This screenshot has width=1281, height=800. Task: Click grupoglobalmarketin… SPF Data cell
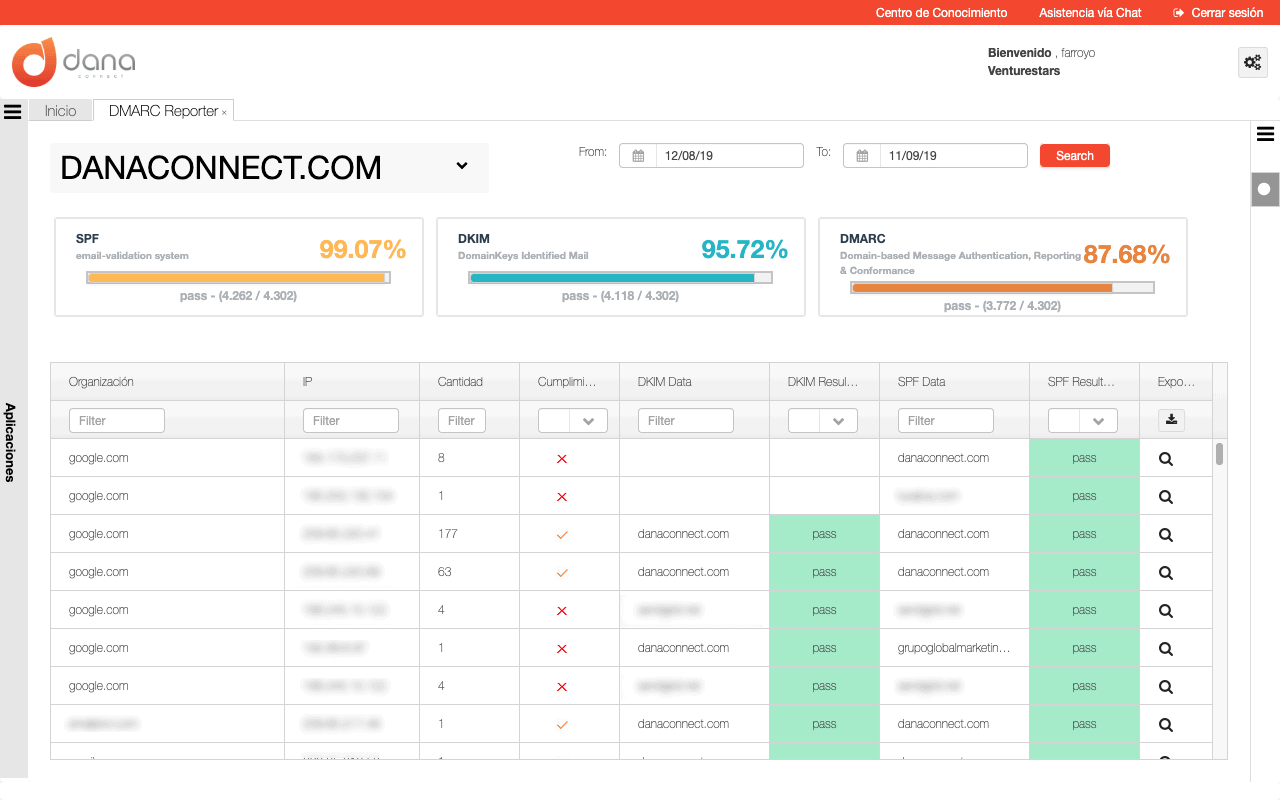[x=954, y=648]
